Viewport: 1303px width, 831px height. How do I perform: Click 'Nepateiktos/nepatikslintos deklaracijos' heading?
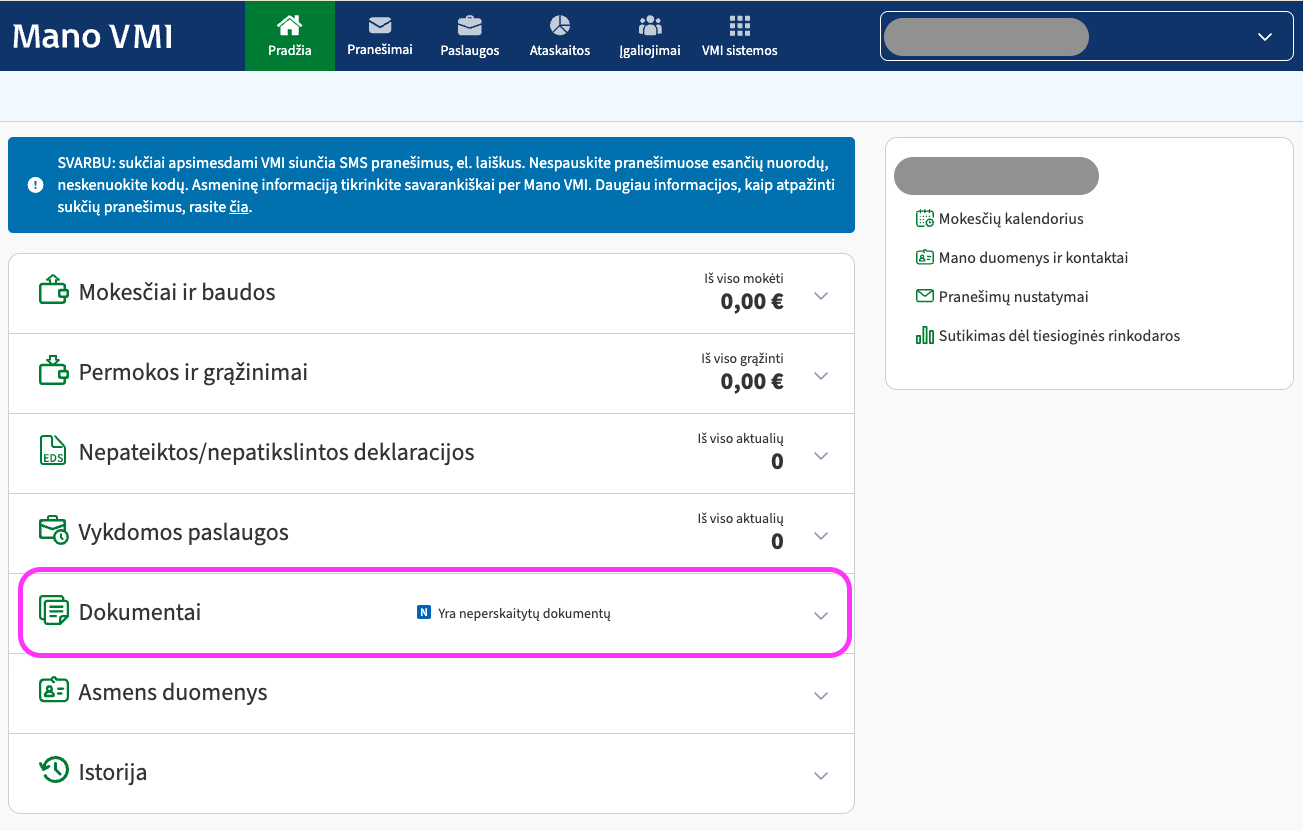(x=277, y=452)
